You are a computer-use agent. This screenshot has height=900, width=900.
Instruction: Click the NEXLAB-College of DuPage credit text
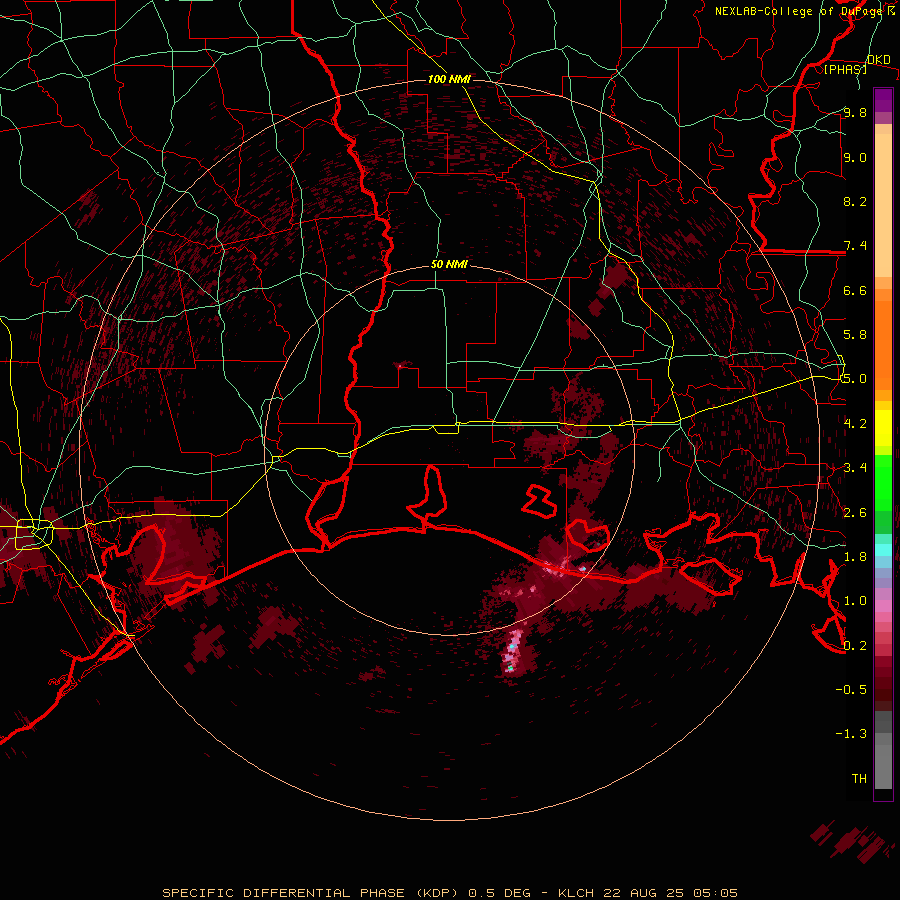click(804, 11)
